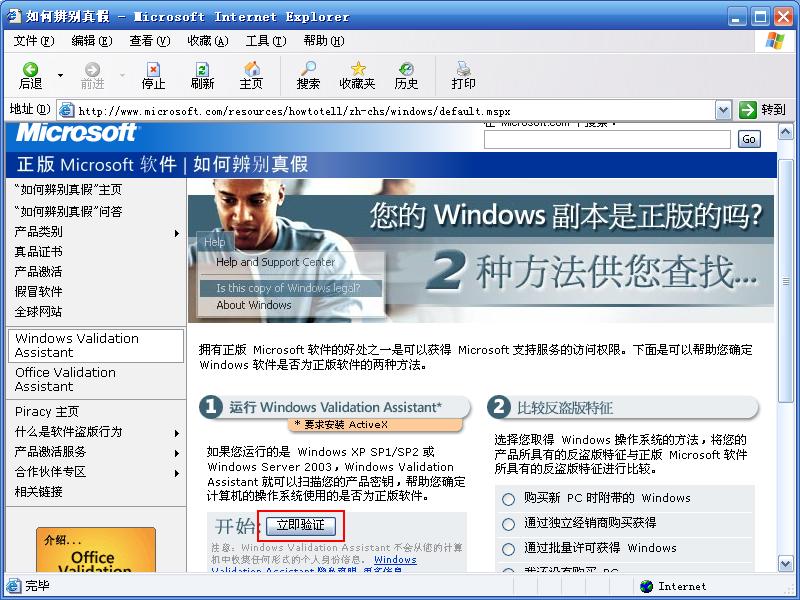Expand the 产品激活服务 submenu arrow

[x=177, y=453]
